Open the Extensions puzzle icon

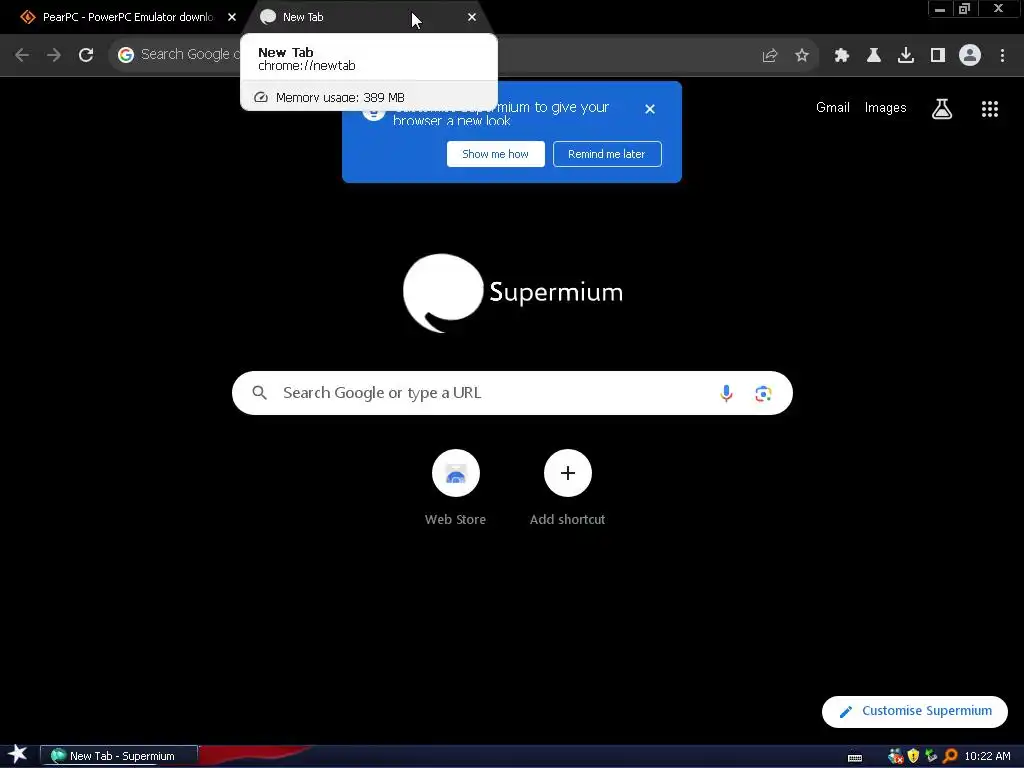click(x=842, y=56)
